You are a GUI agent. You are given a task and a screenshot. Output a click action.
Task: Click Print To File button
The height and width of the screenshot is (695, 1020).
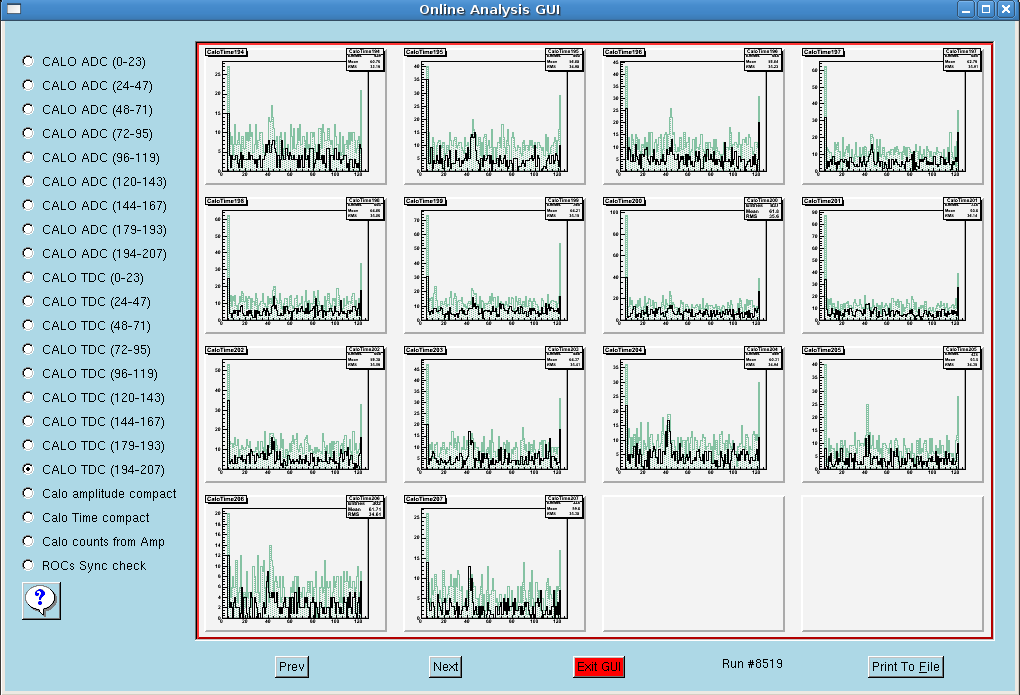[x=906, y=666]
